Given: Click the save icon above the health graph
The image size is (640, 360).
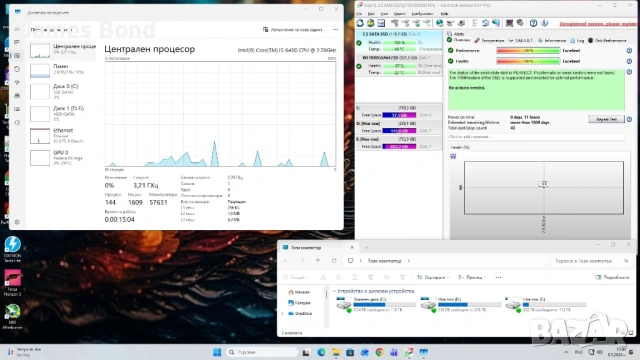Looking at the screenshot, I should point(453,156).
